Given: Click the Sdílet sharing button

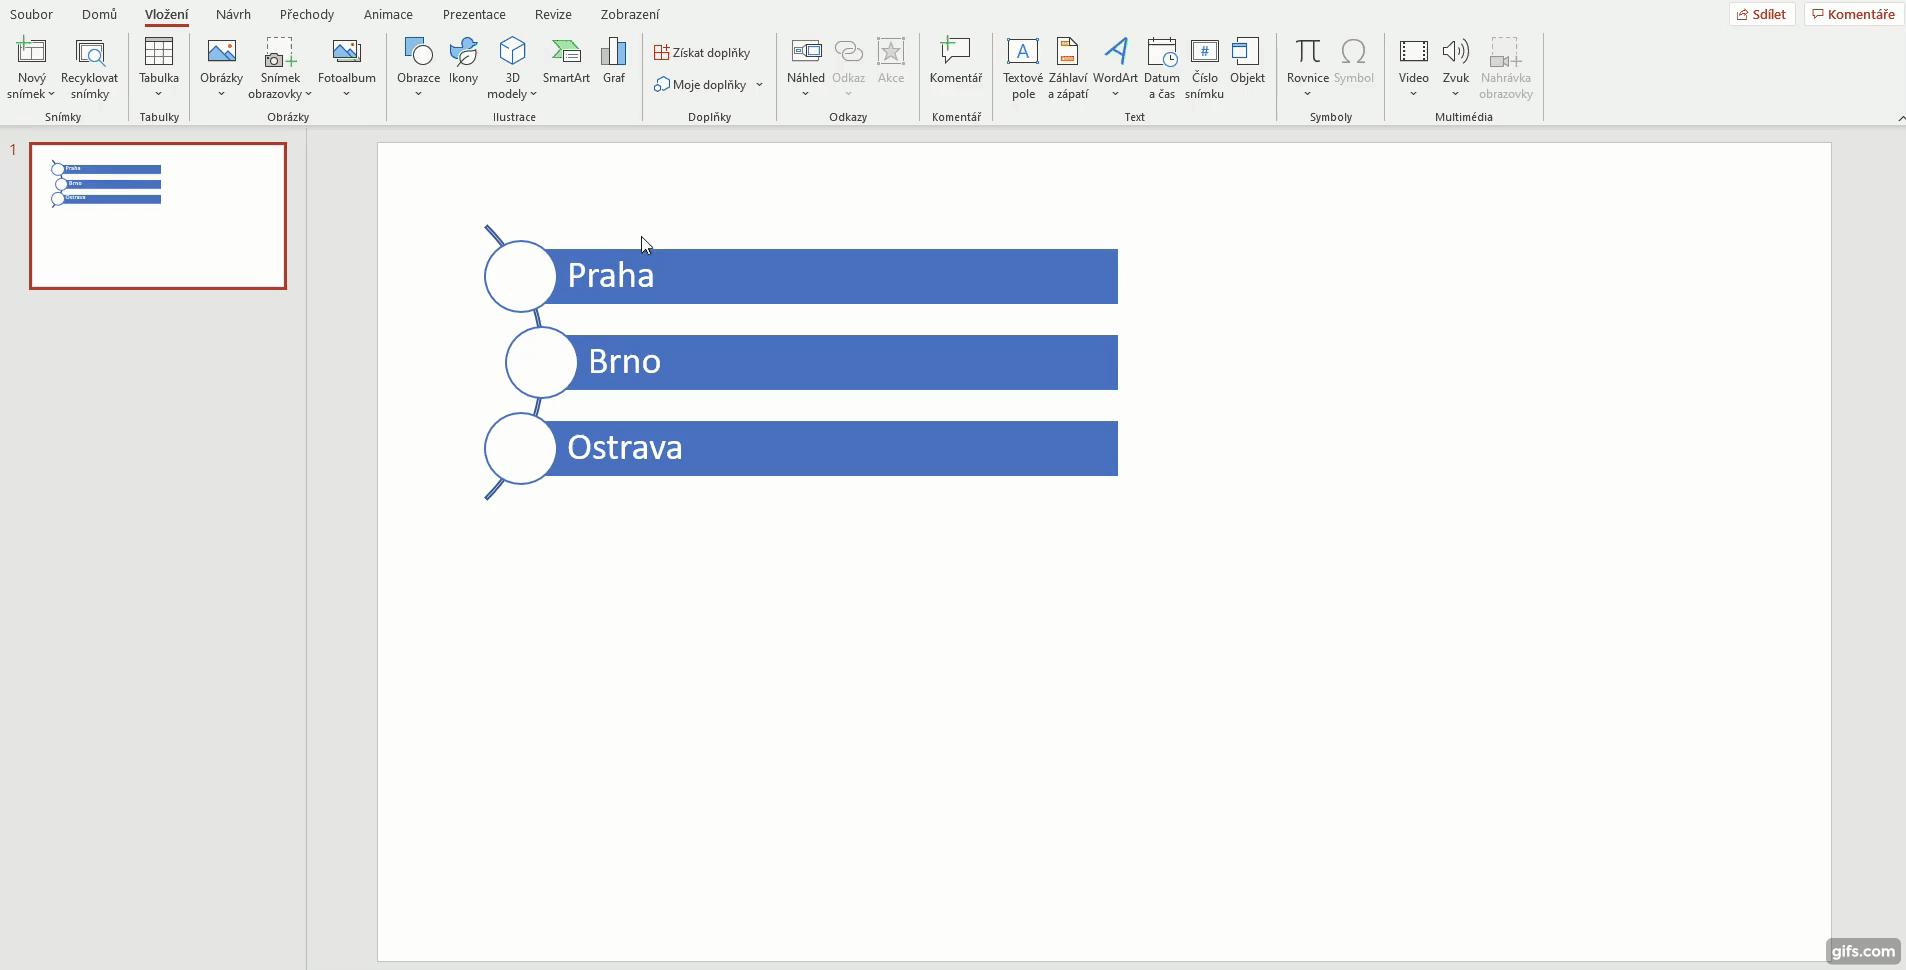Looking at the screenshot, I should point(1763,13).
